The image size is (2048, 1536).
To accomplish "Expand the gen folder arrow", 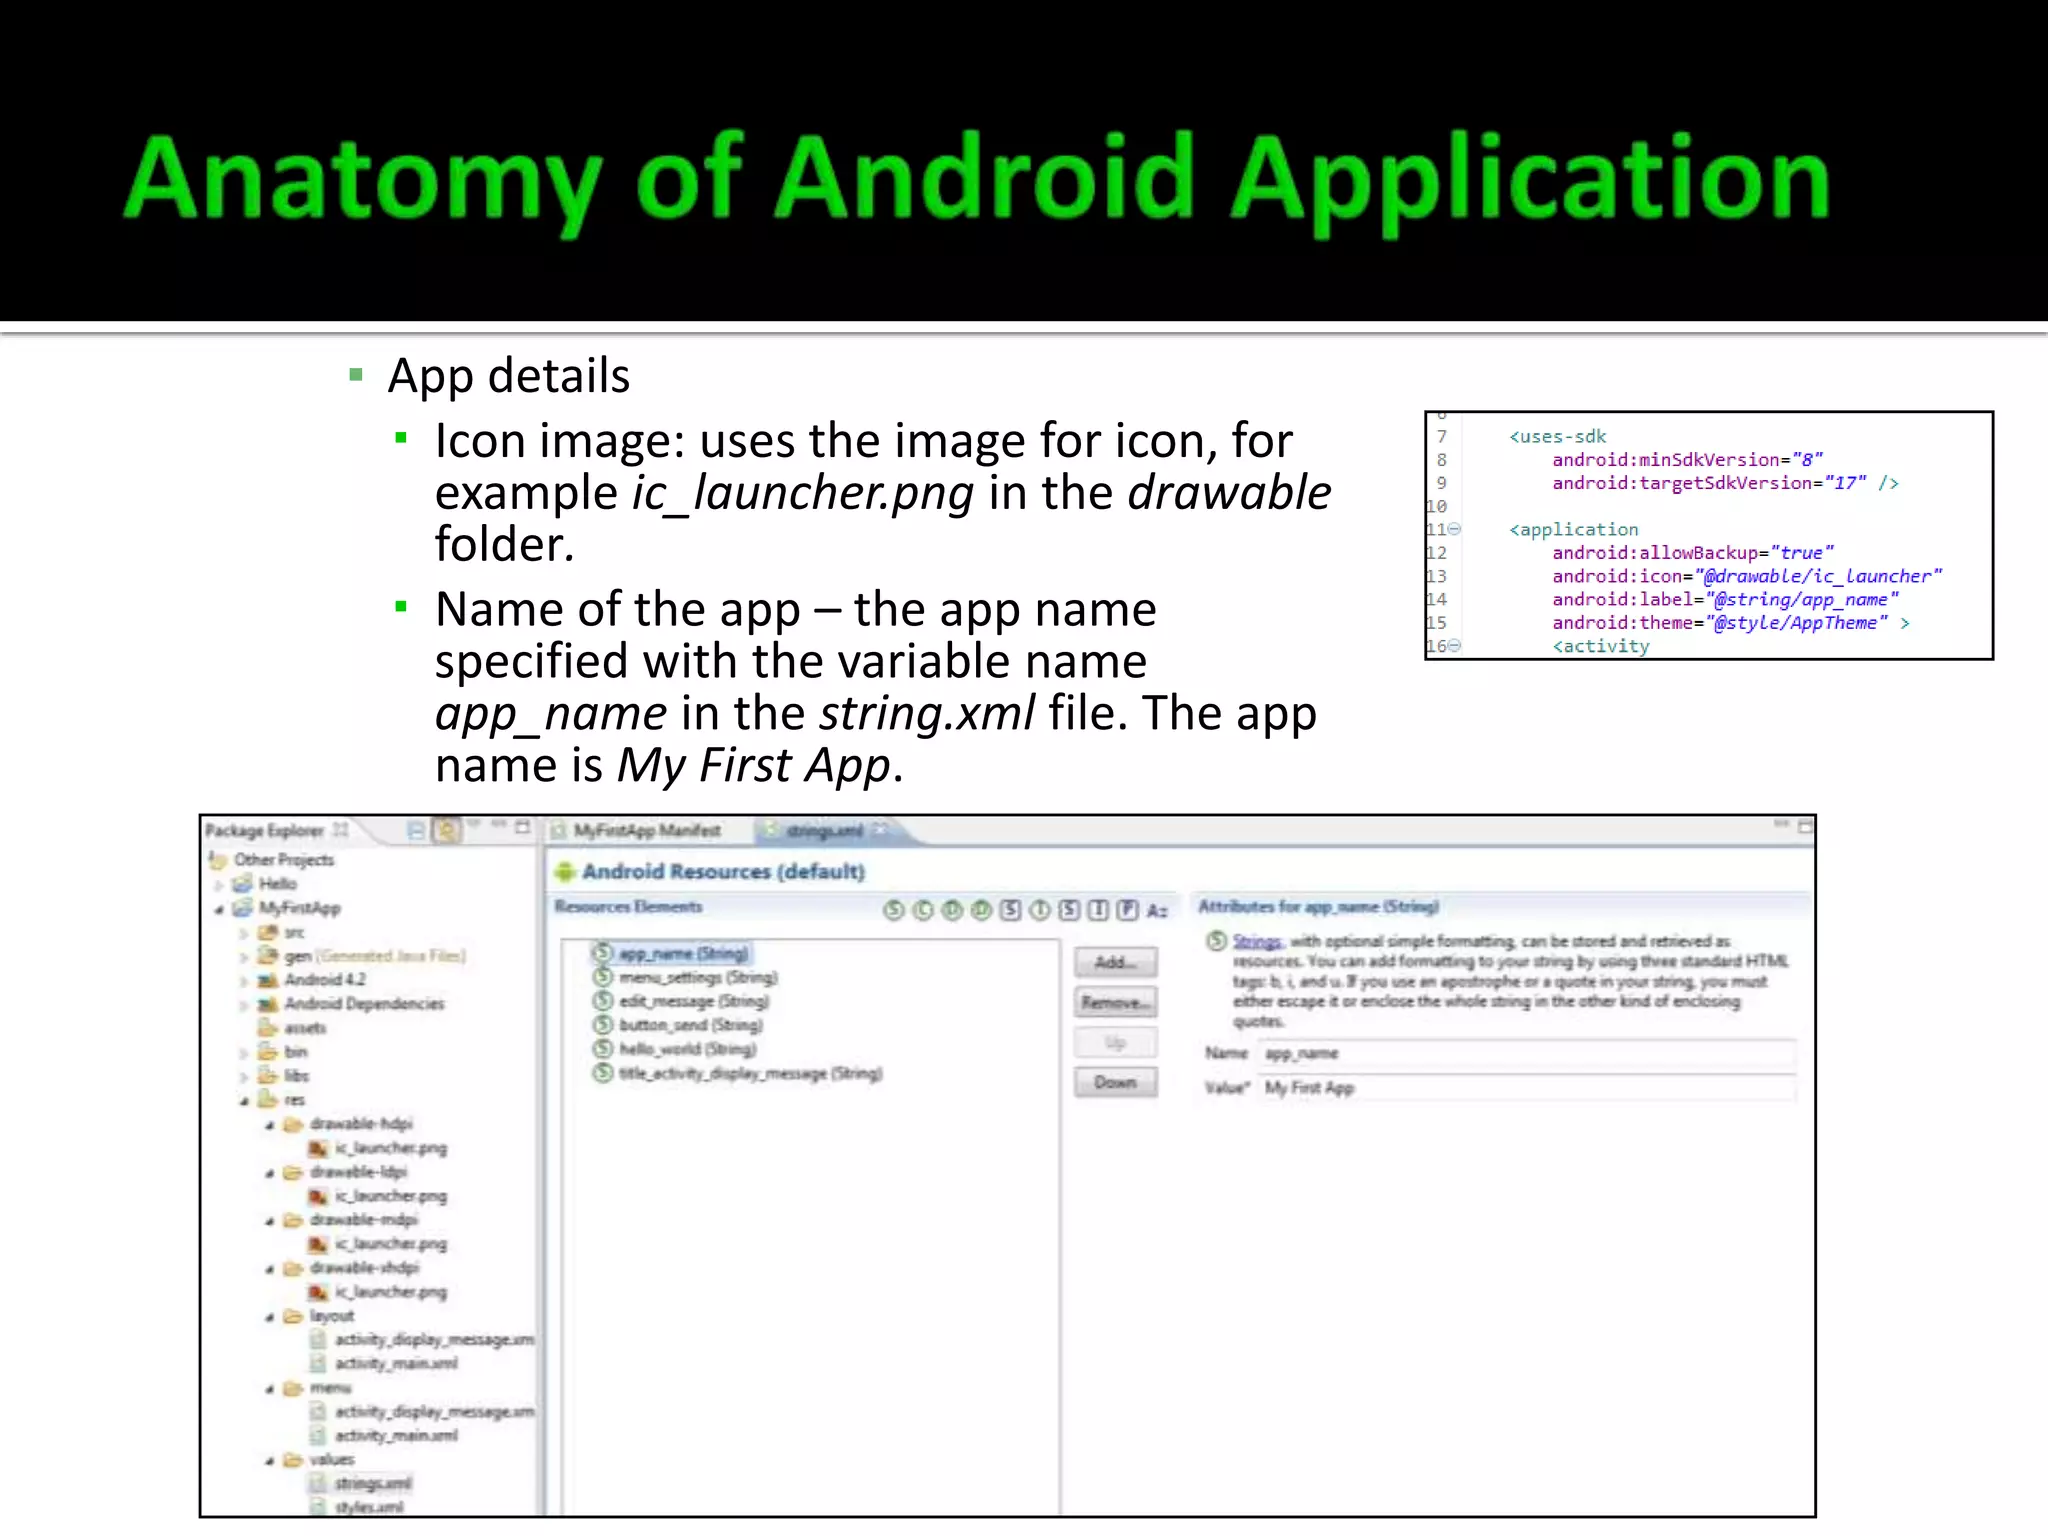I will point(244,957).
